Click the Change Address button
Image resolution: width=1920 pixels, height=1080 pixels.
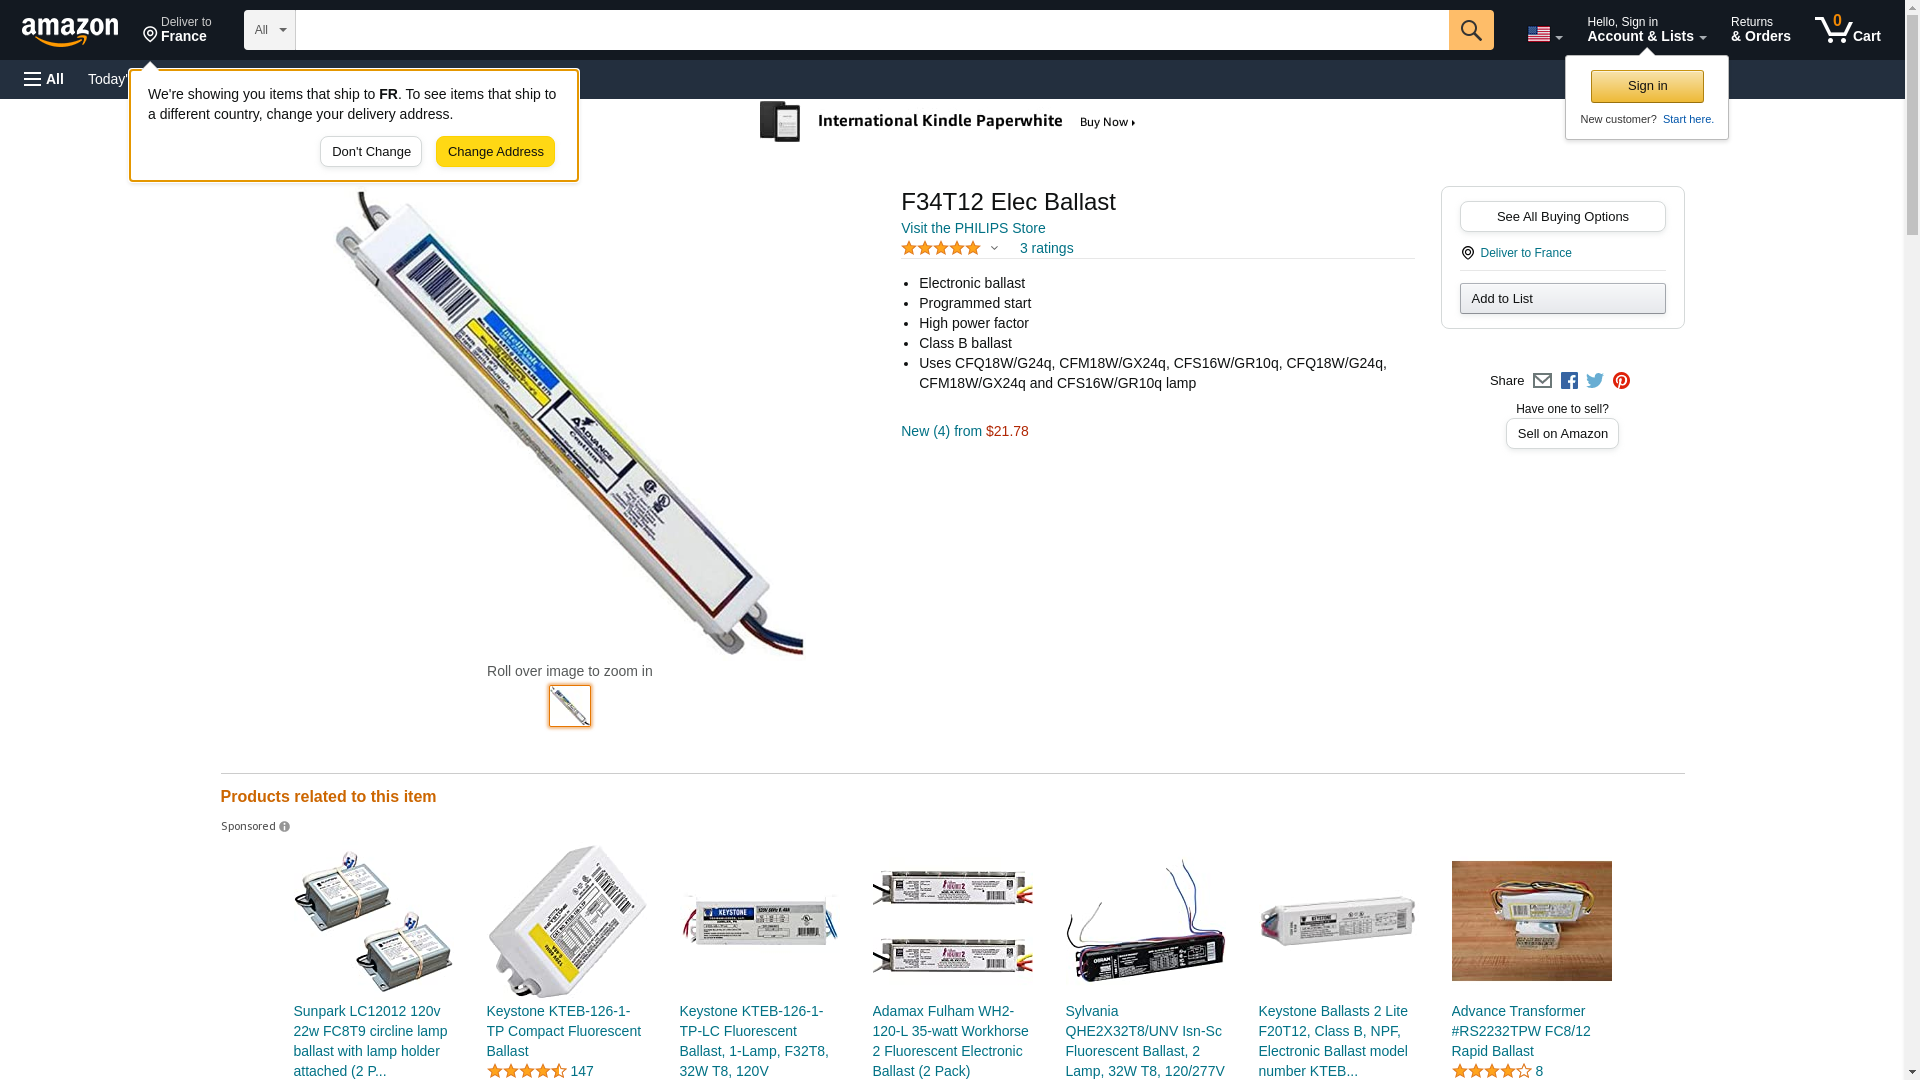pos(495,152)
